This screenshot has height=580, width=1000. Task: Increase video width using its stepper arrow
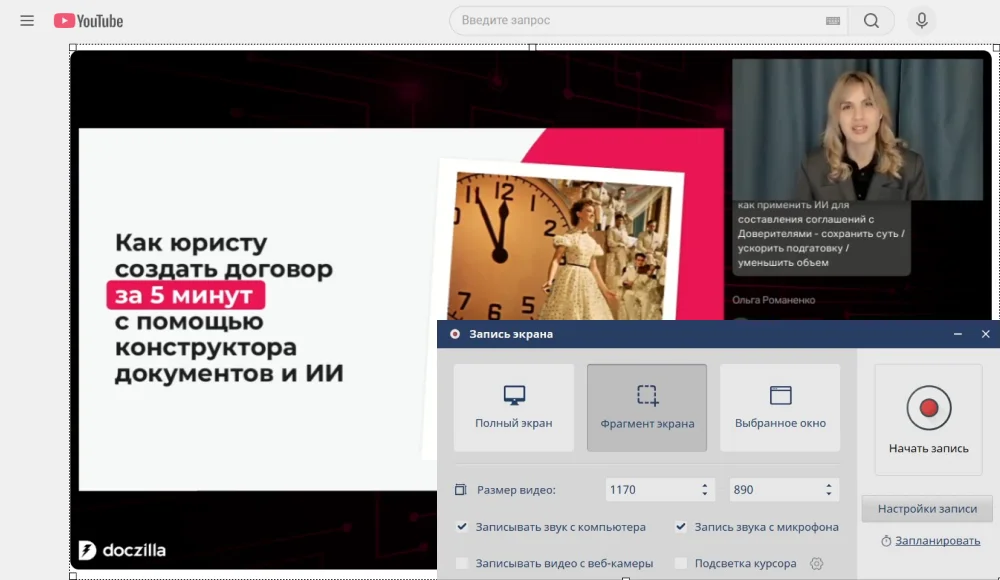click(x=705, y=484)
